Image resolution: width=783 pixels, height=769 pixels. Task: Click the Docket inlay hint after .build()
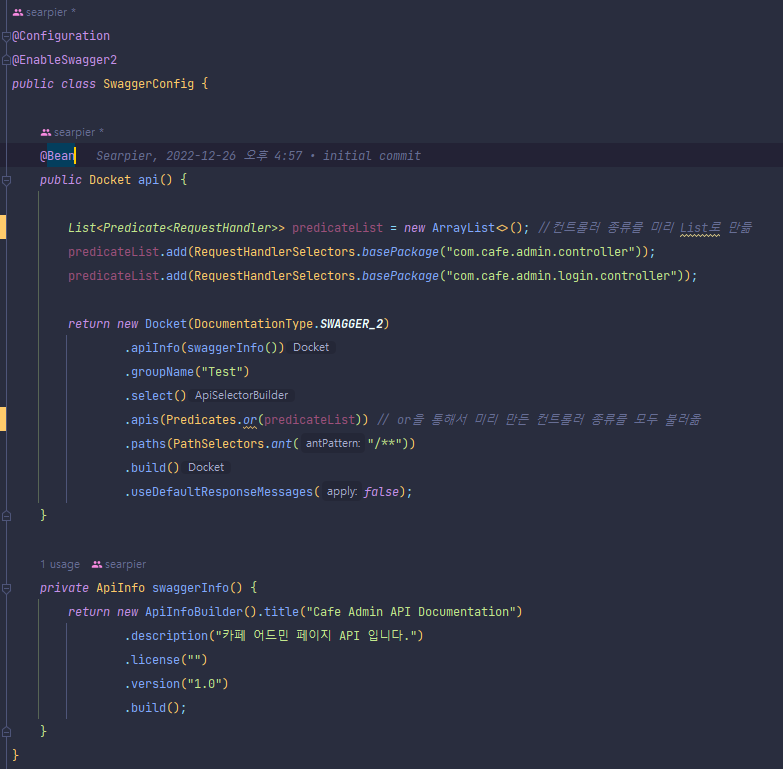coord(206,467)
